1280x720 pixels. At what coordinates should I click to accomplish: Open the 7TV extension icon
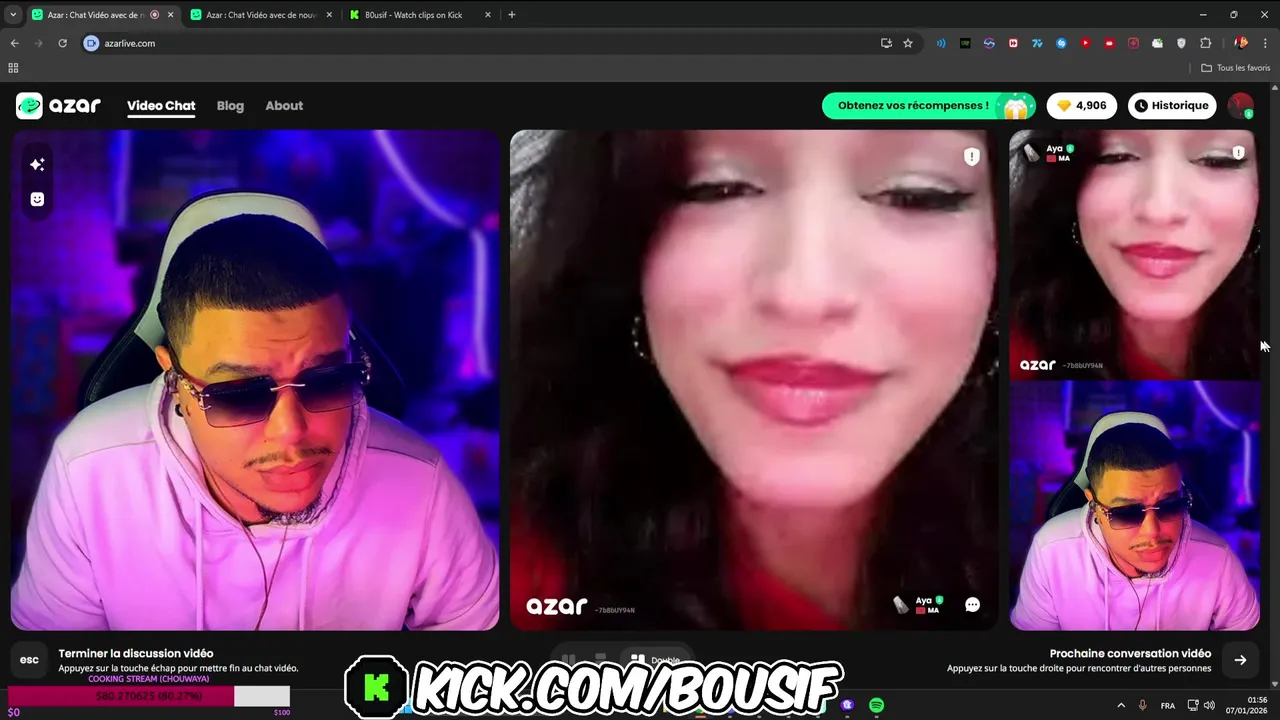pyautogui.click(x=1037, y=43)
